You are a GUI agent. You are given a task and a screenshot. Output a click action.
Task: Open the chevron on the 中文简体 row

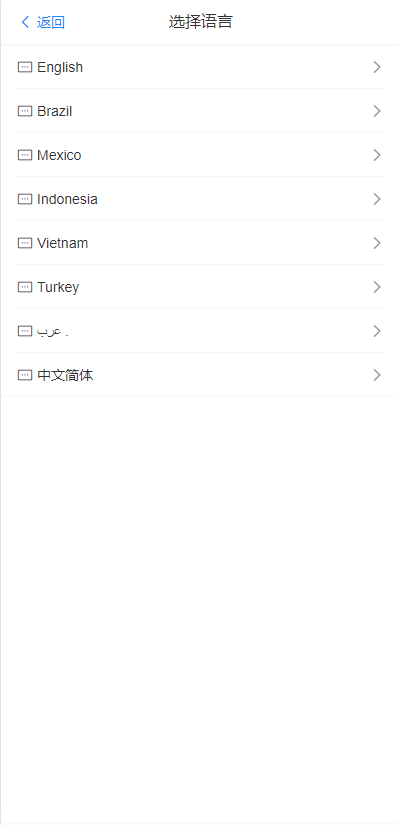click(377, 375)
